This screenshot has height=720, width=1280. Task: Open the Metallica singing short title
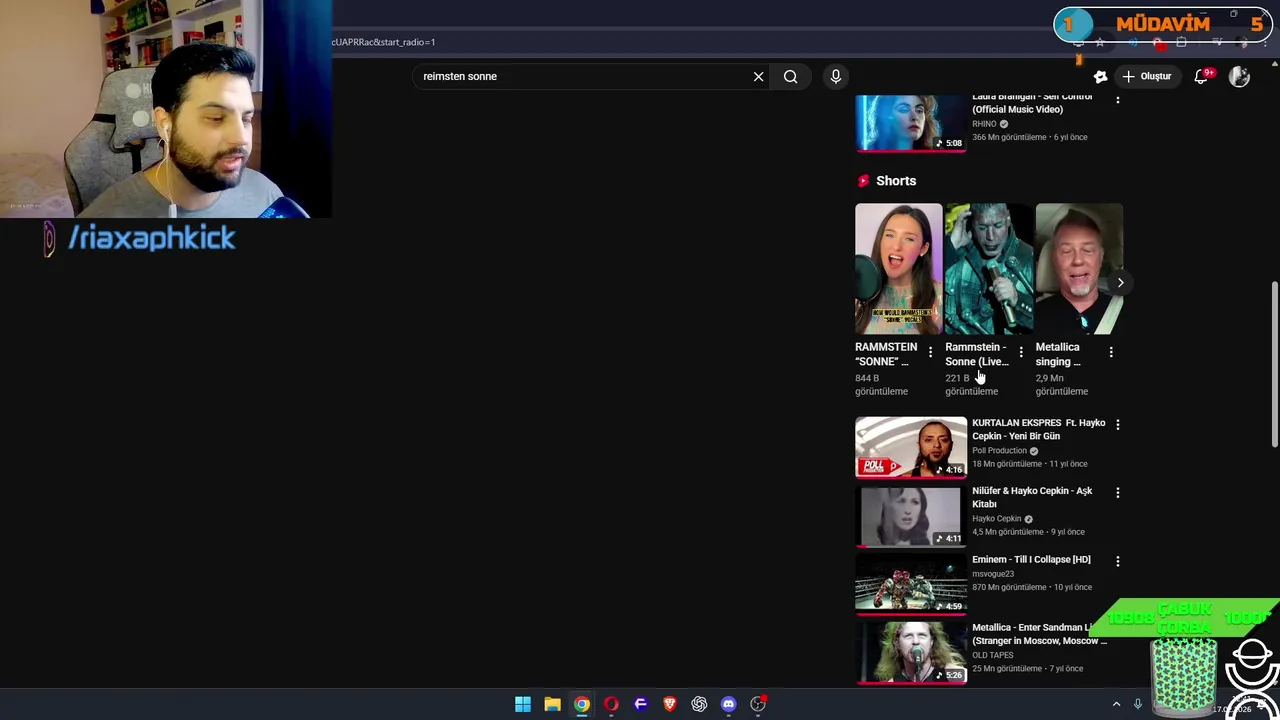coord(1058,354)
